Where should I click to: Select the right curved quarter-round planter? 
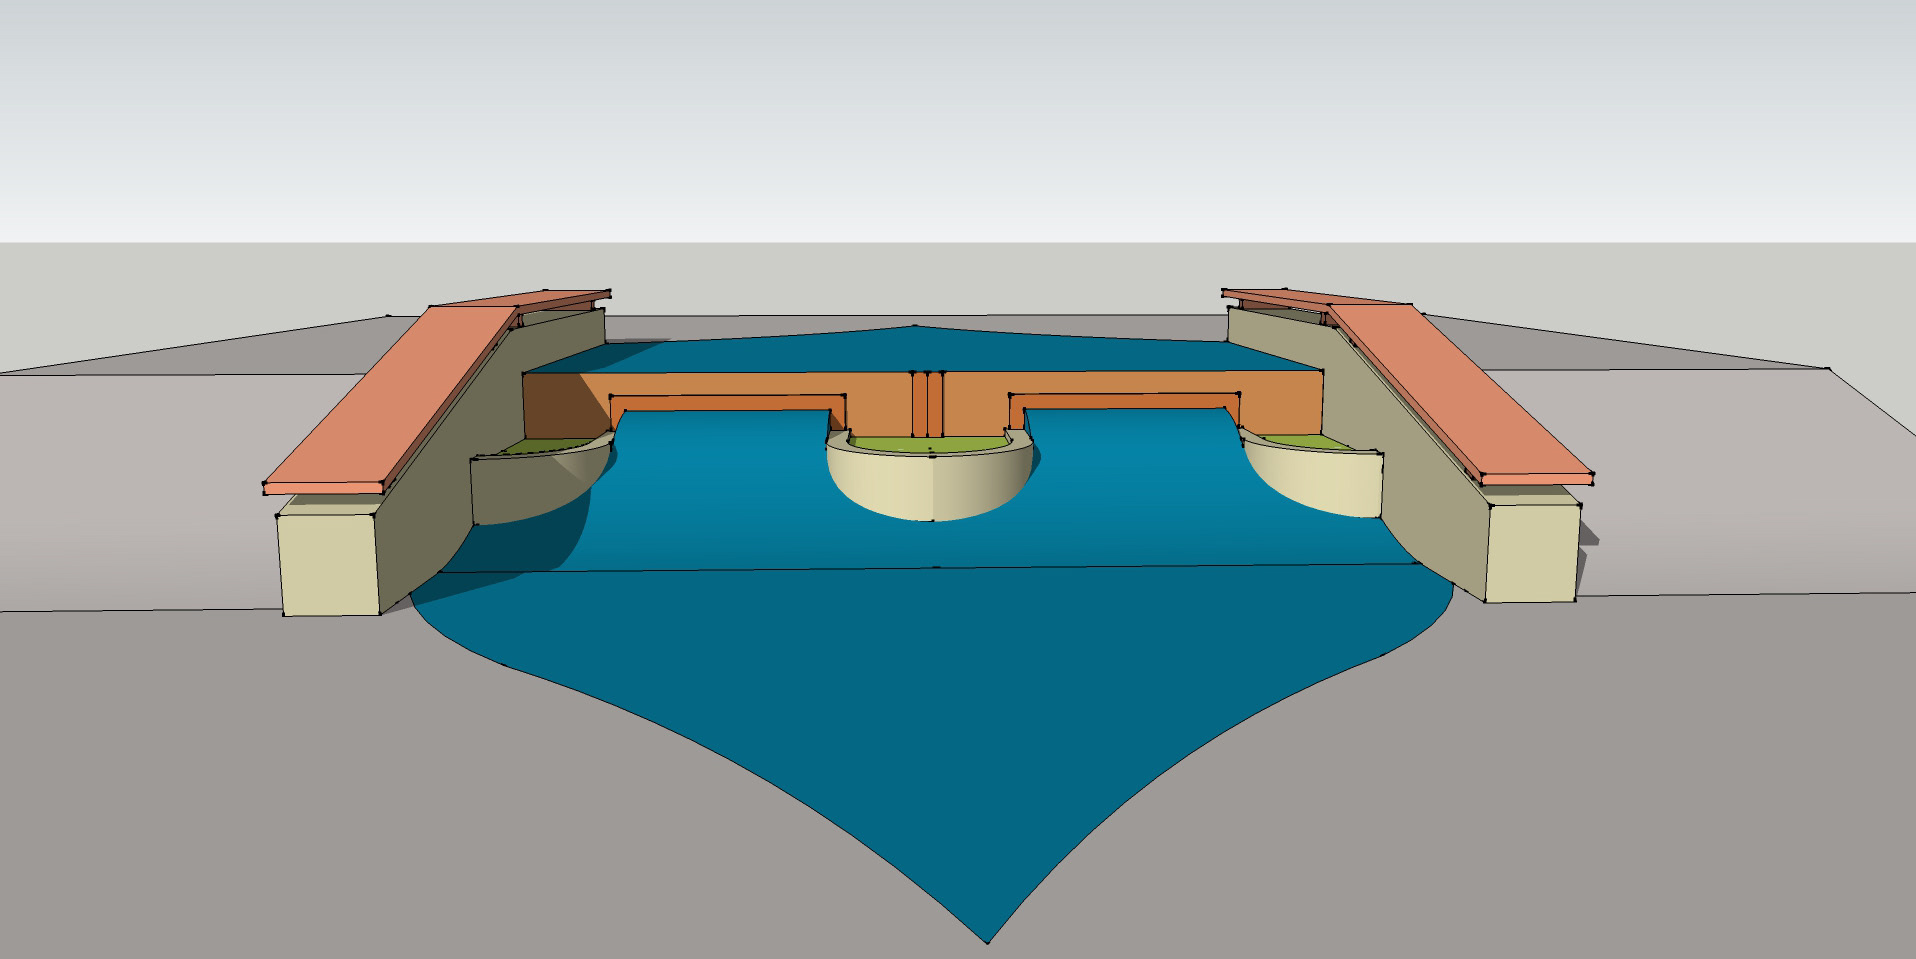(x=1312, y=478)
